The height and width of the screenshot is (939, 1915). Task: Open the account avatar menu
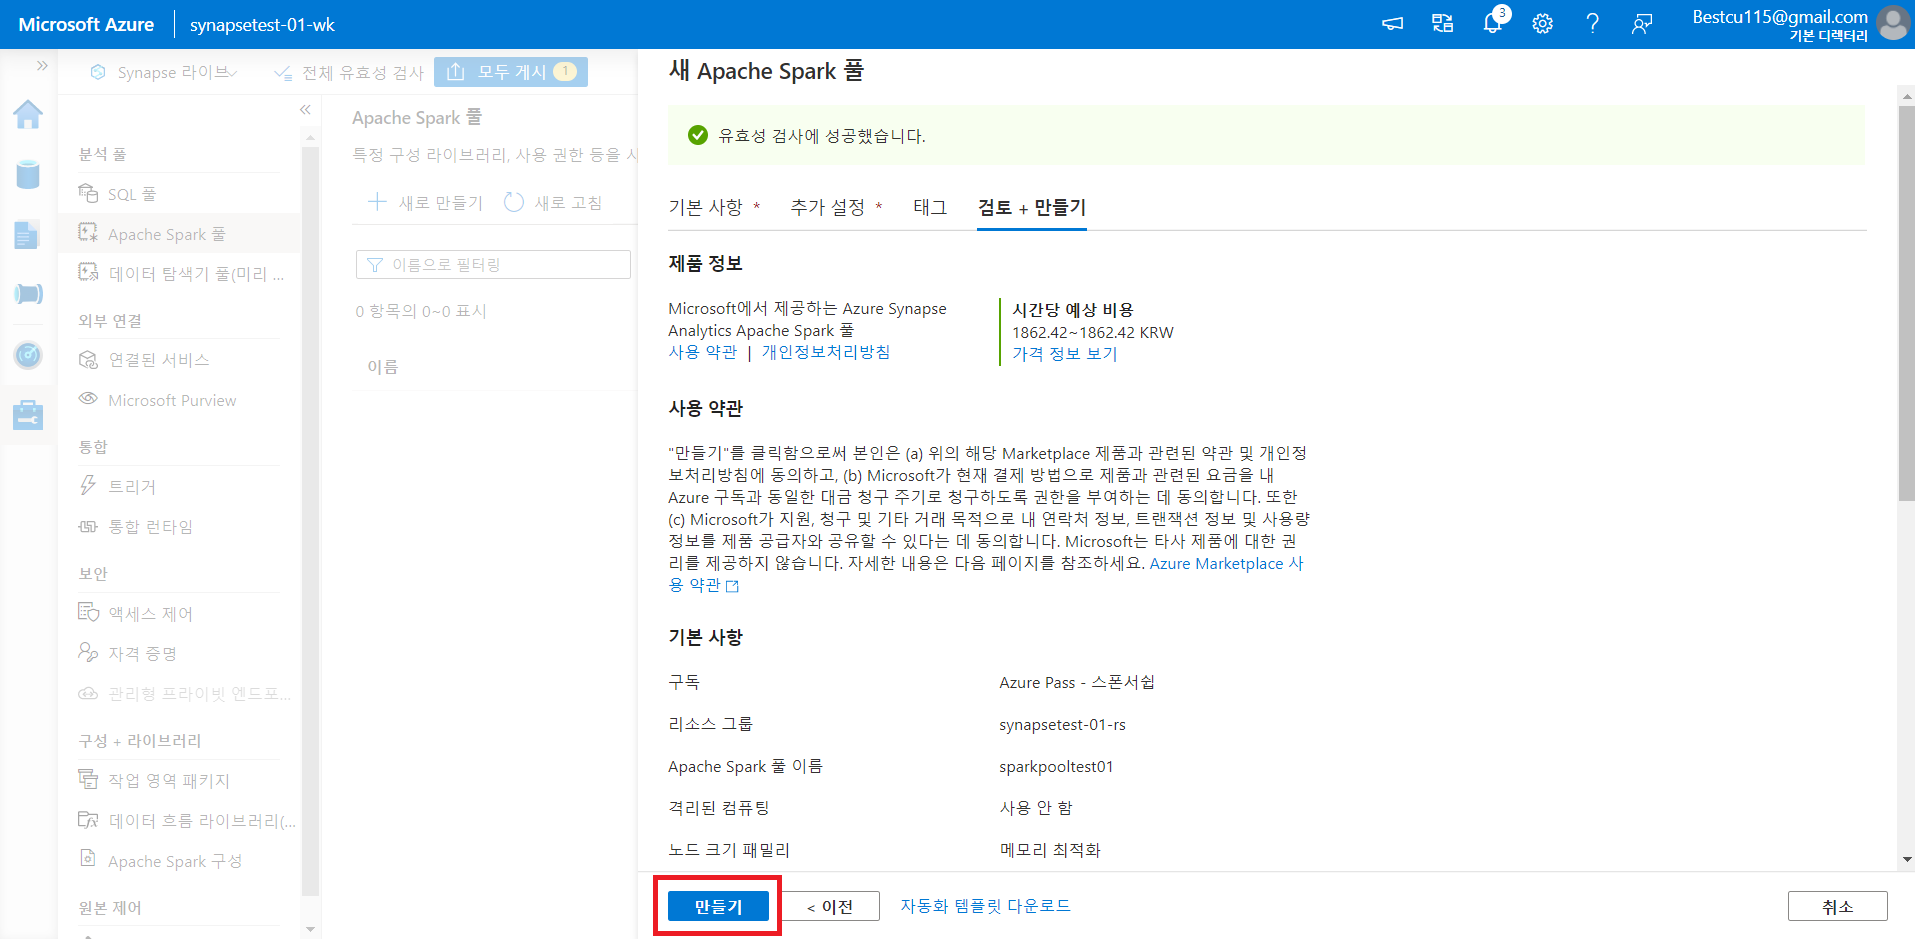[x=1893, y=24]
